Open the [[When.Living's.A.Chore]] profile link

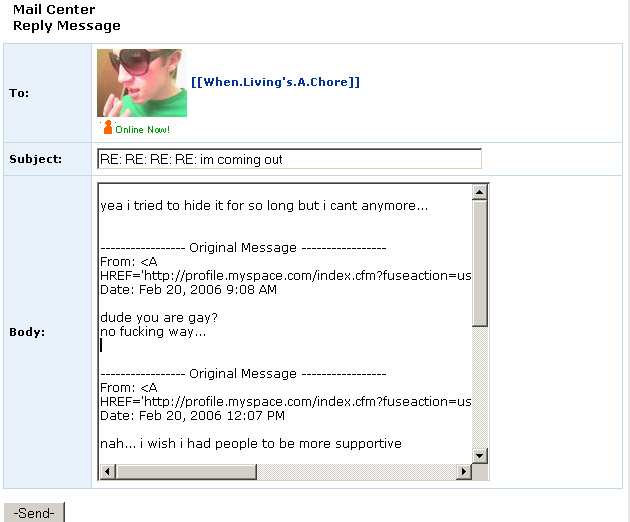click(x=275, y=82)
